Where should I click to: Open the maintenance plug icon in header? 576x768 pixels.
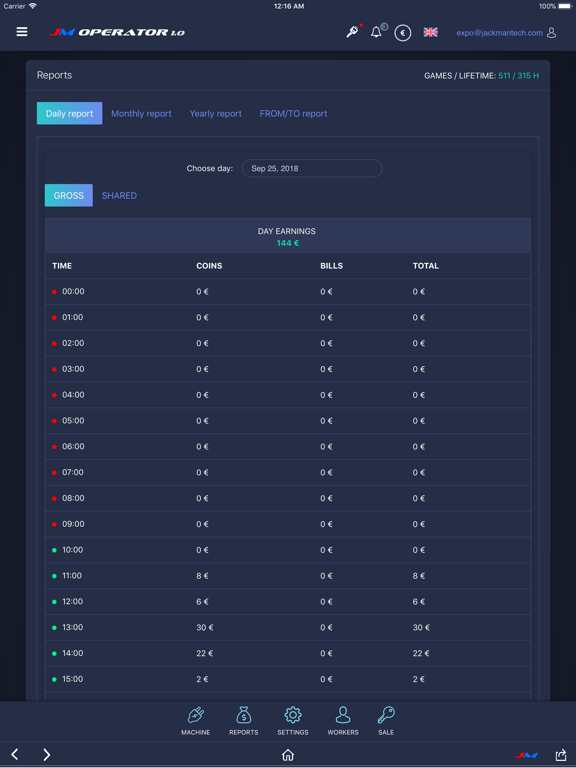pos(353,32)
